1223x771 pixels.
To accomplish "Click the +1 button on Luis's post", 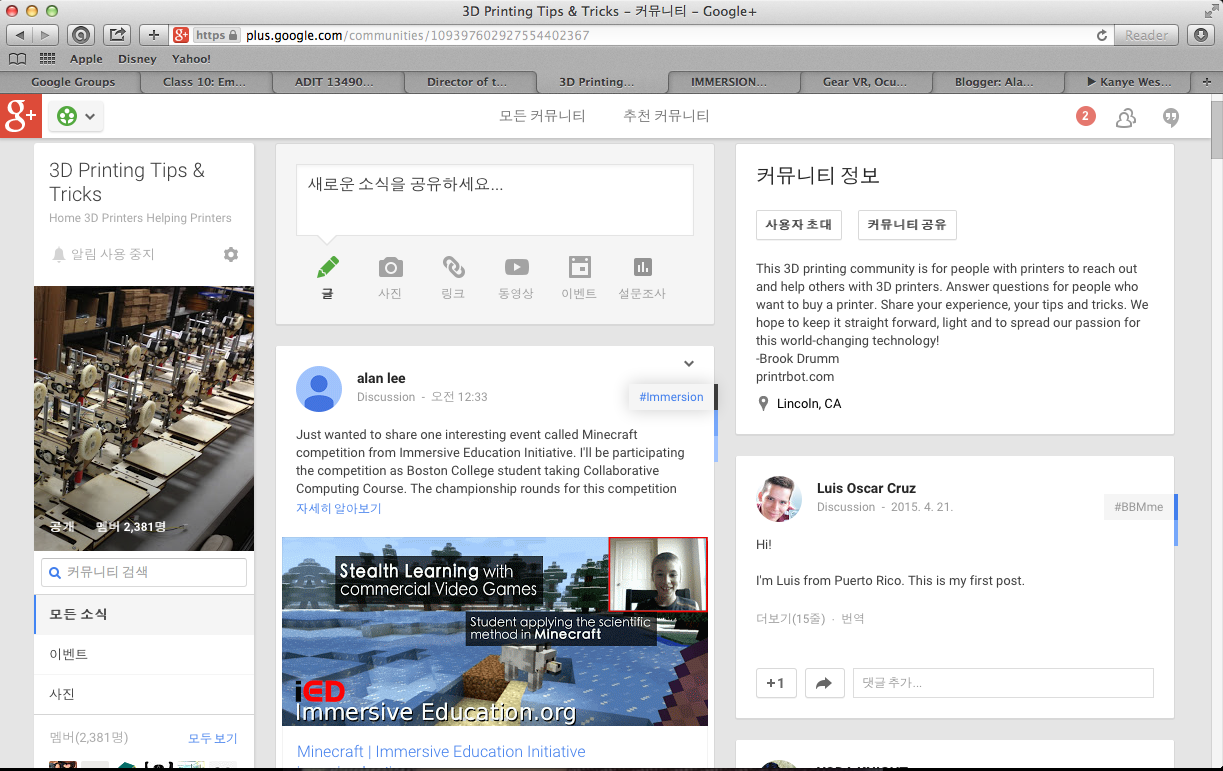I will [775, 683].
